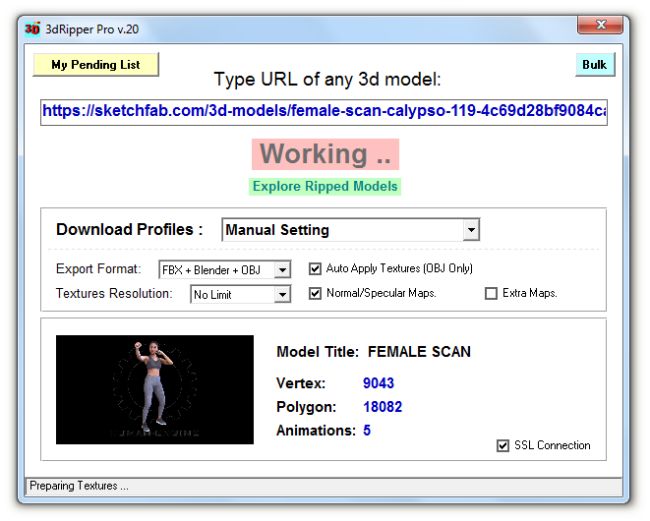Click the Textures Resolution label
650x521 pixels.
[x=114, y=293]
